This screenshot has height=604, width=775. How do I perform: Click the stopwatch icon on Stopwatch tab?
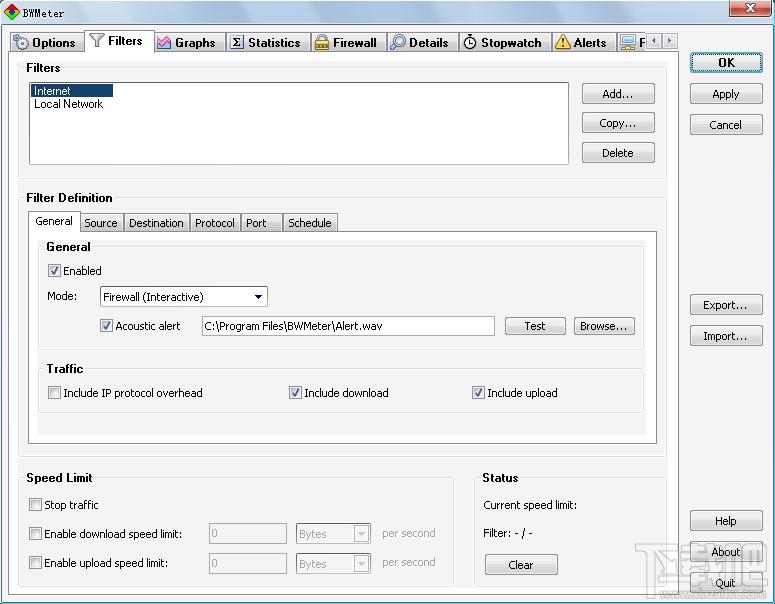coord(470,43)
